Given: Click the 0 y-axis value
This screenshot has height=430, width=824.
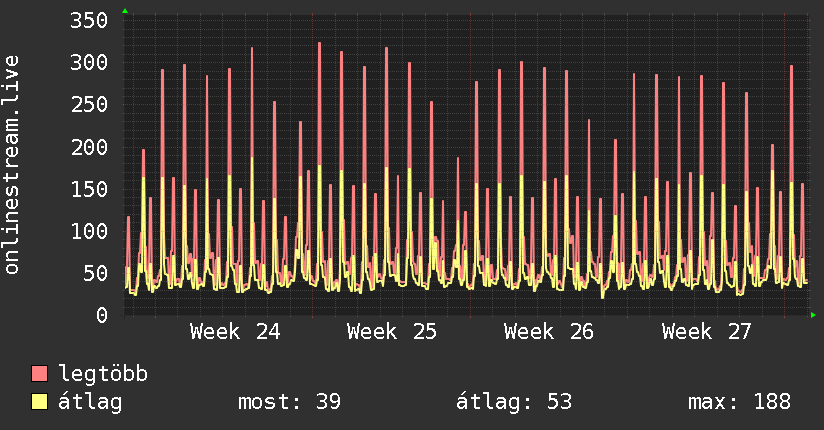Looking at the screenshot, I should point(102,315).
